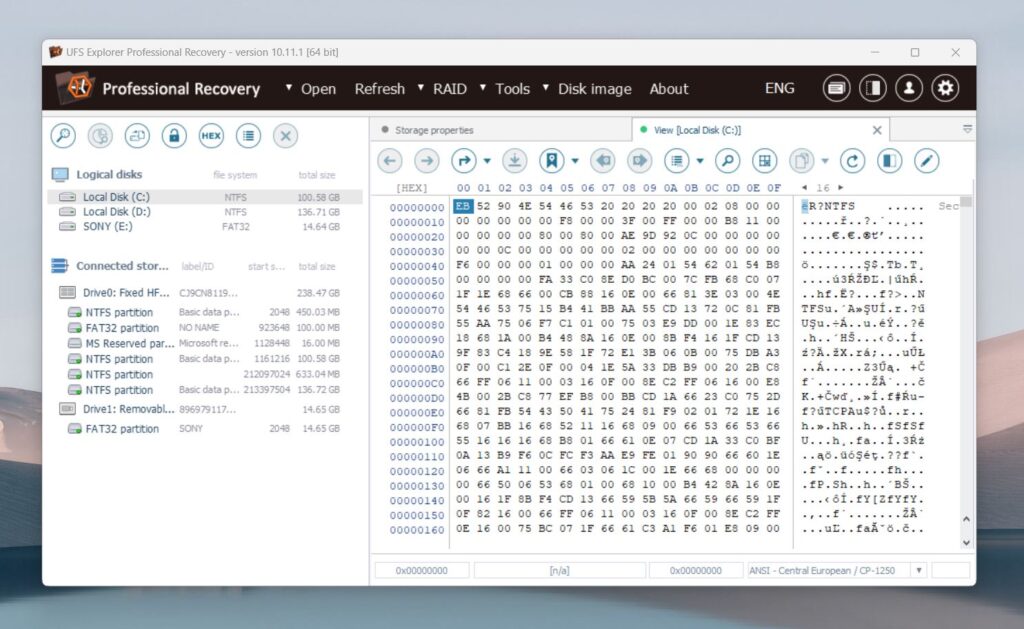Screen dimensions: 1024x629
Task: Click the decryption lock icon in the sidebar
Action: click(173, 135)
